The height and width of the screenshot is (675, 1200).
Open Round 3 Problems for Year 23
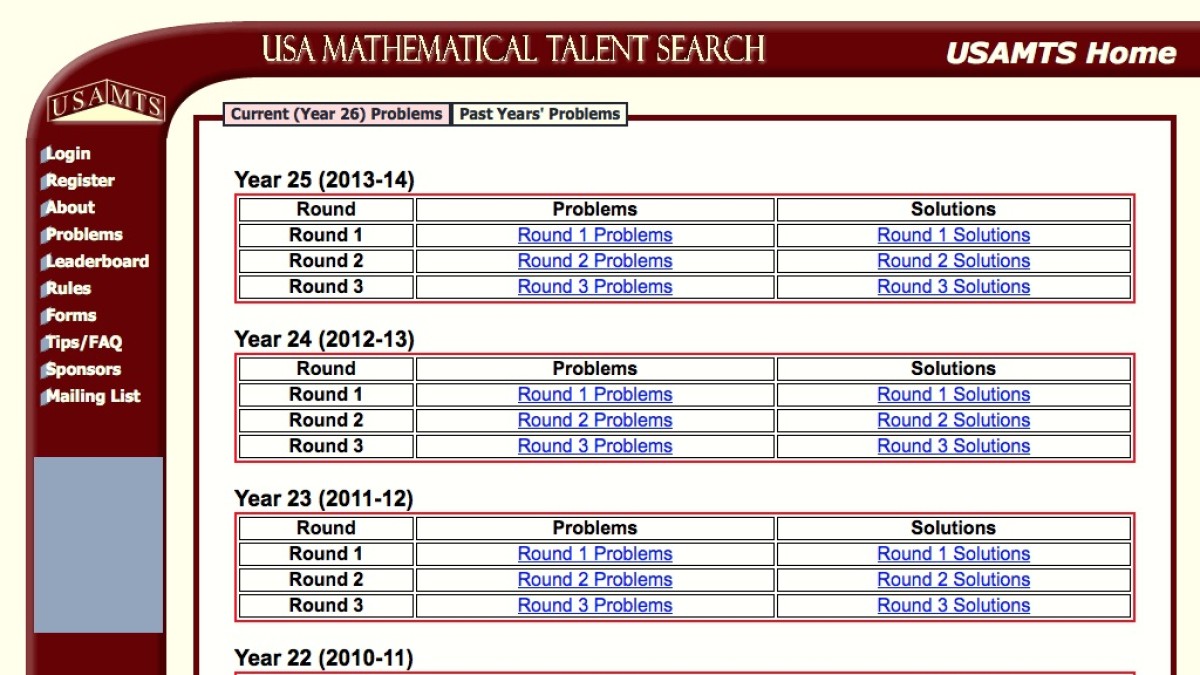(595, 605)
